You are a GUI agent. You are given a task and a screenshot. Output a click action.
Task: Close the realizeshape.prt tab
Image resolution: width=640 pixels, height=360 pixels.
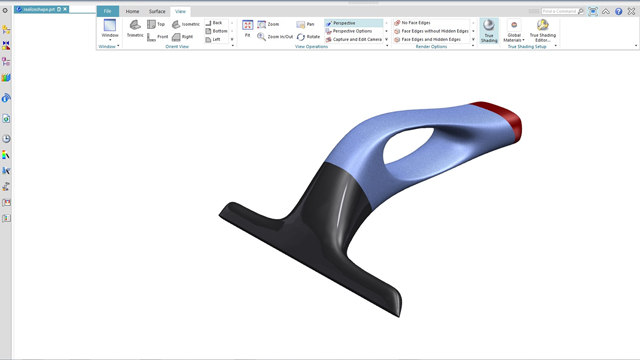pos(65,9)
